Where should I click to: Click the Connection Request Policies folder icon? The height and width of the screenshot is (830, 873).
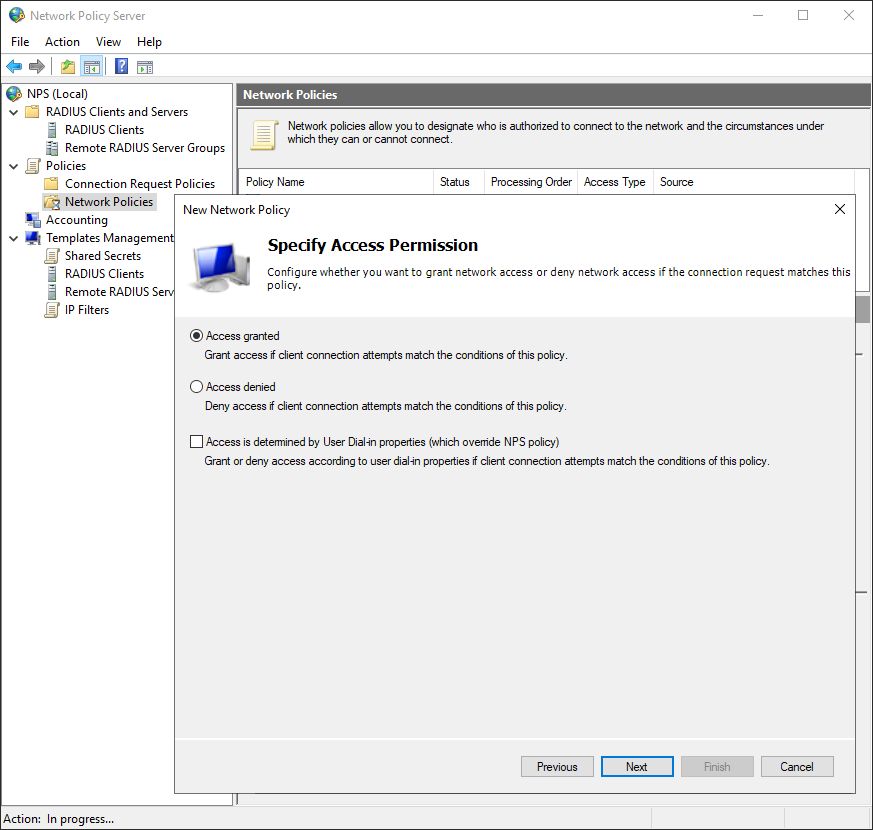point(51,184)
